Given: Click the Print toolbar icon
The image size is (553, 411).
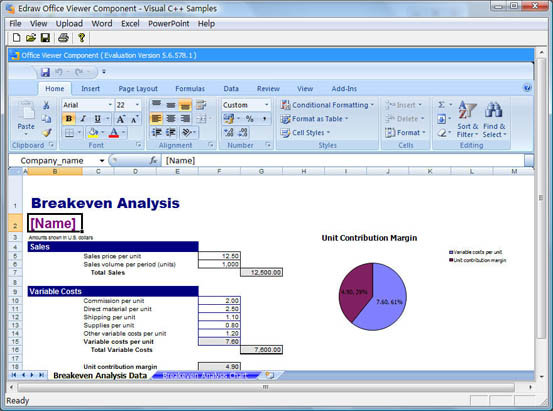Looking at the screenshot, I should pyautogui.click(x=63, y=38).
